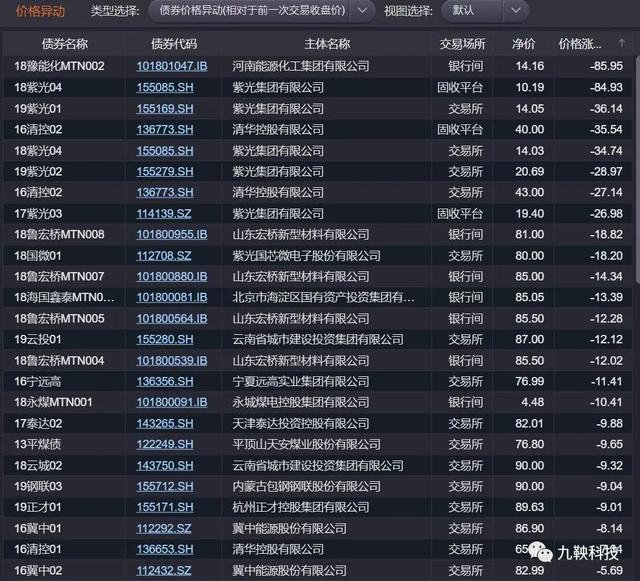Open bond code link 155280.SH
This screenshot has height=581, width=640.
click(165, 339)
